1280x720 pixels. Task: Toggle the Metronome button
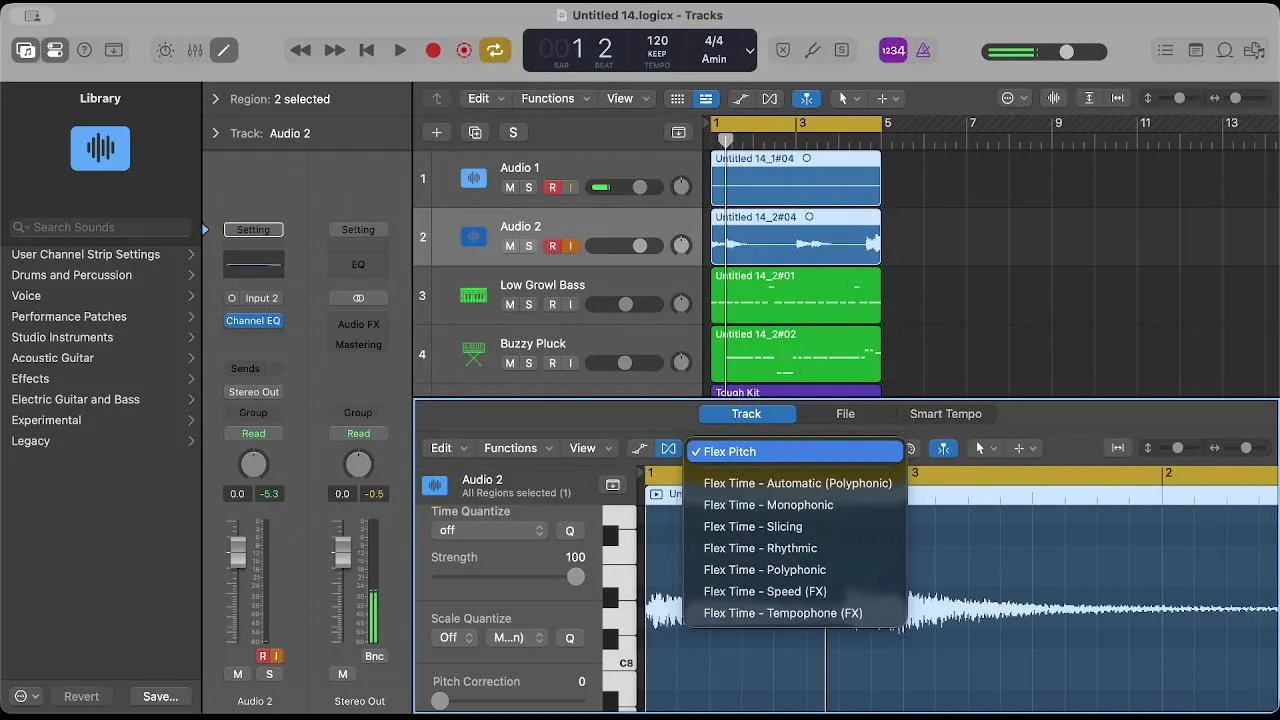[x=923, y=50]
